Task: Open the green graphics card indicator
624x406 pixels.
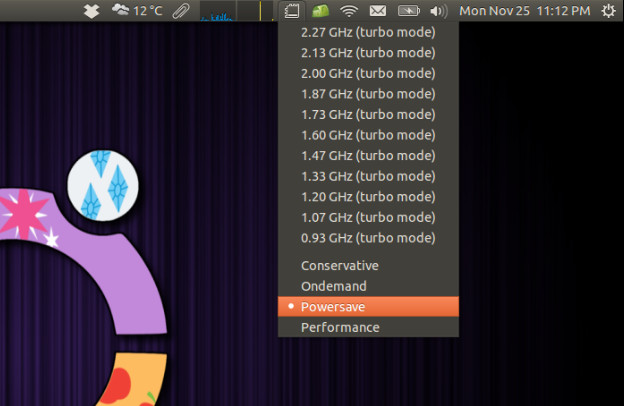Action: pos(320,11)
